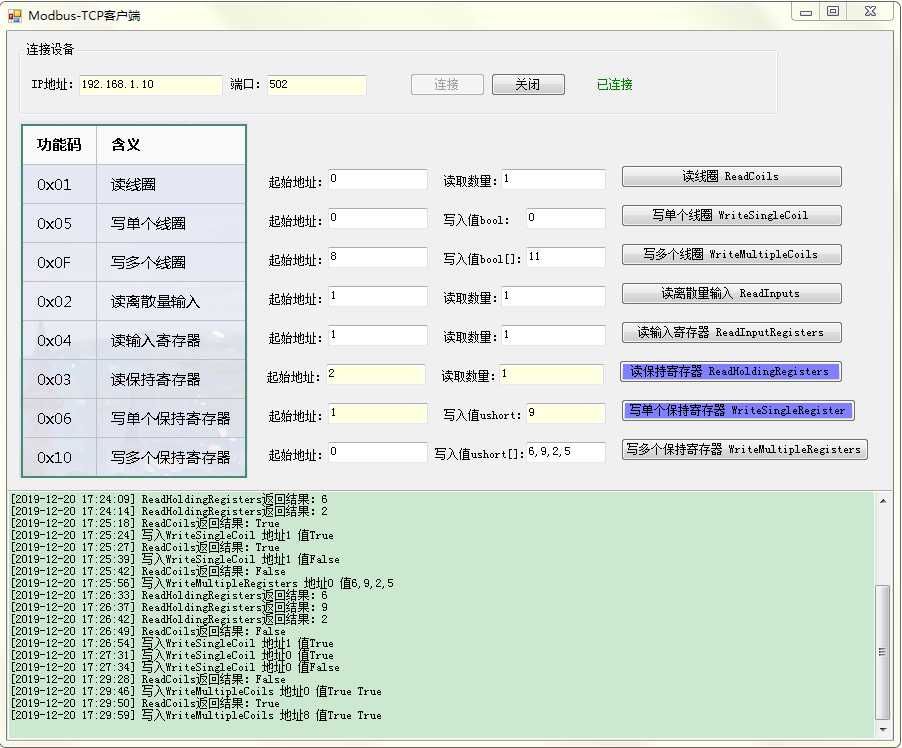Click the 写单个线圈 WriteSingleCoil button
Image resolution: width=902 pixels, height=748 pixels.
tap(731, 216)
